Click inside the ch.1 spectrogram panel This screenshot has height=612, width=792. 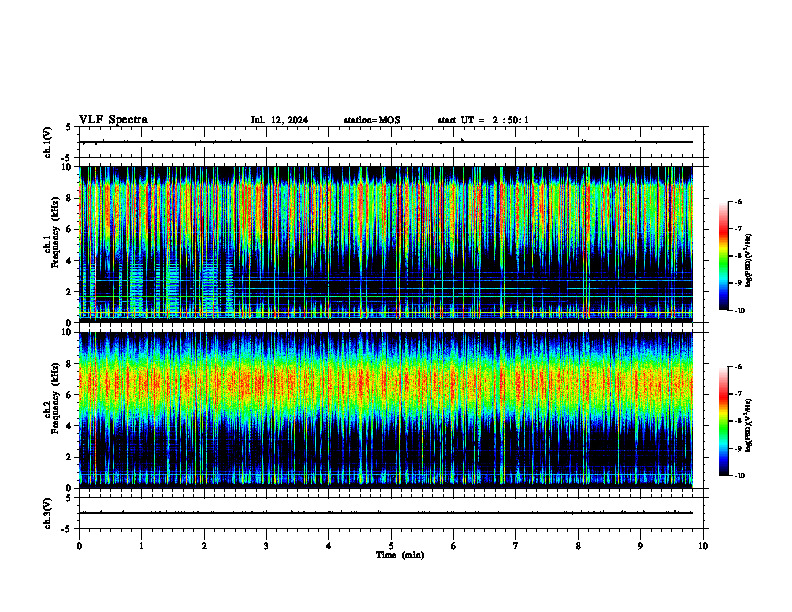pyautogui.click(x=386, y=244)
